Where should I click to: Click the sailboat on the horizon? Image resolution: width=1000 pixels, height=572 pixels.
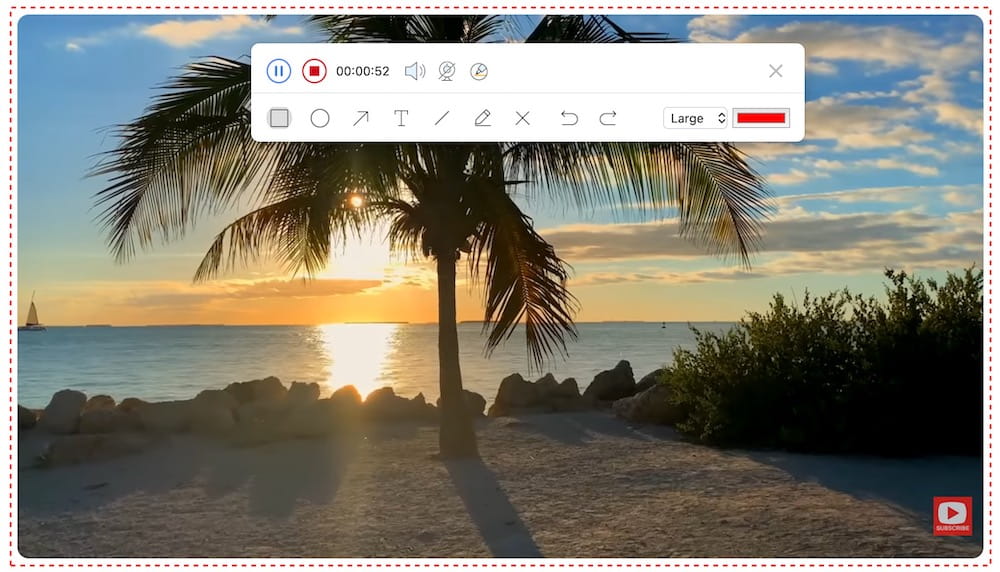[x=32, y=313]
